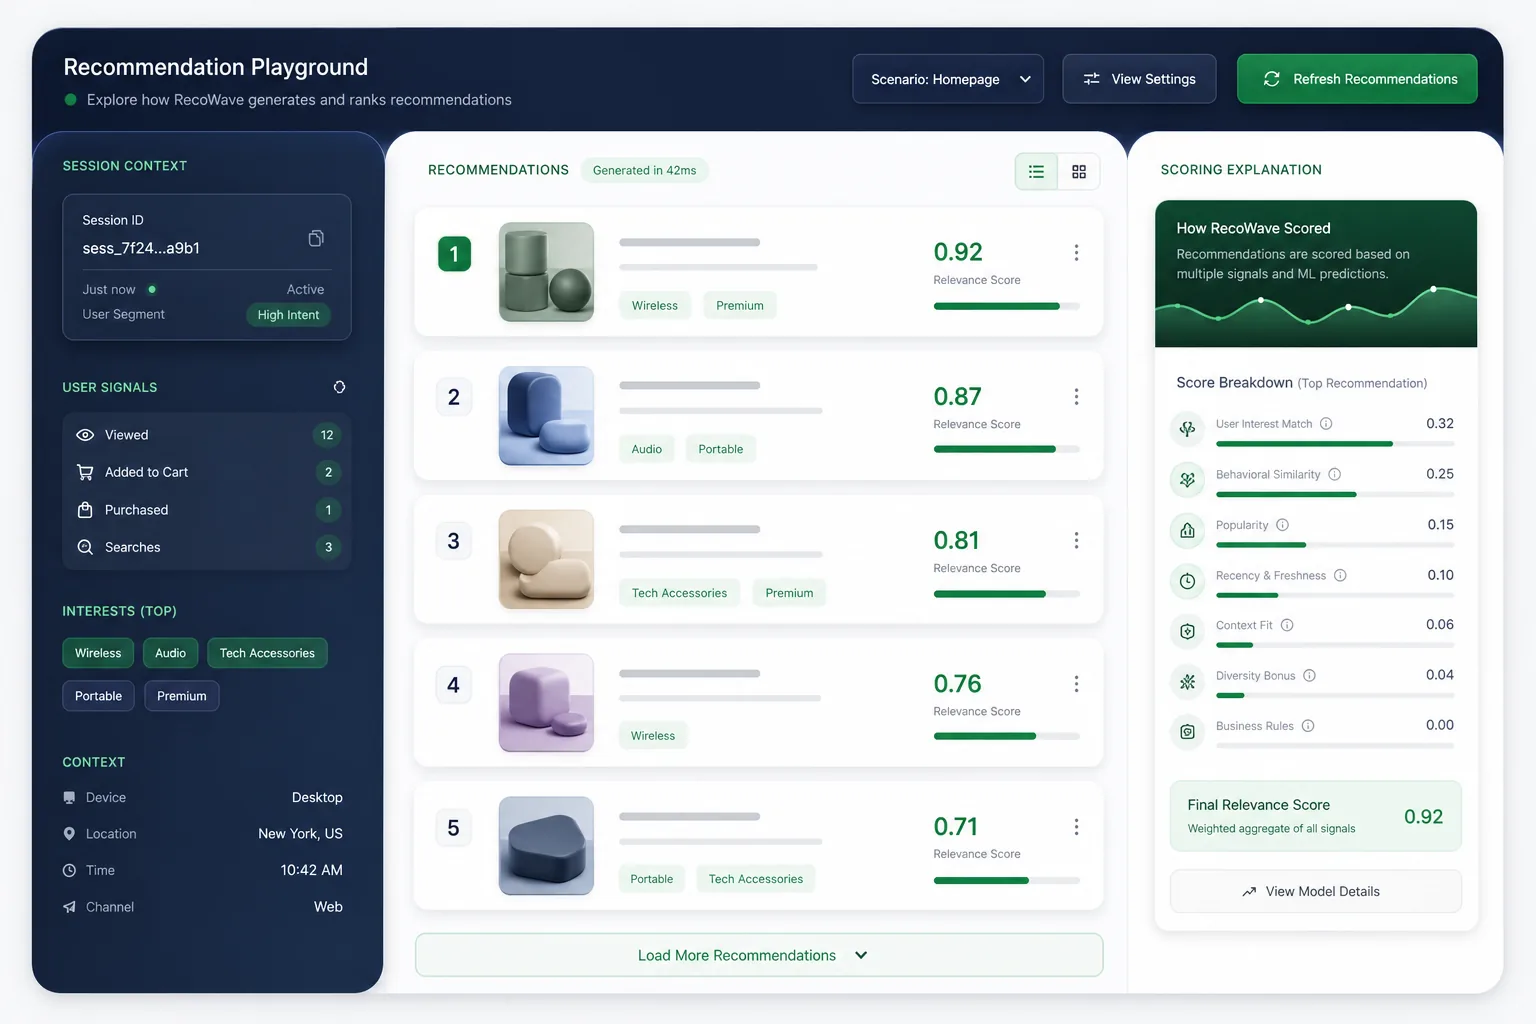Click Refresh Recommendations button

coord(1357,79)
